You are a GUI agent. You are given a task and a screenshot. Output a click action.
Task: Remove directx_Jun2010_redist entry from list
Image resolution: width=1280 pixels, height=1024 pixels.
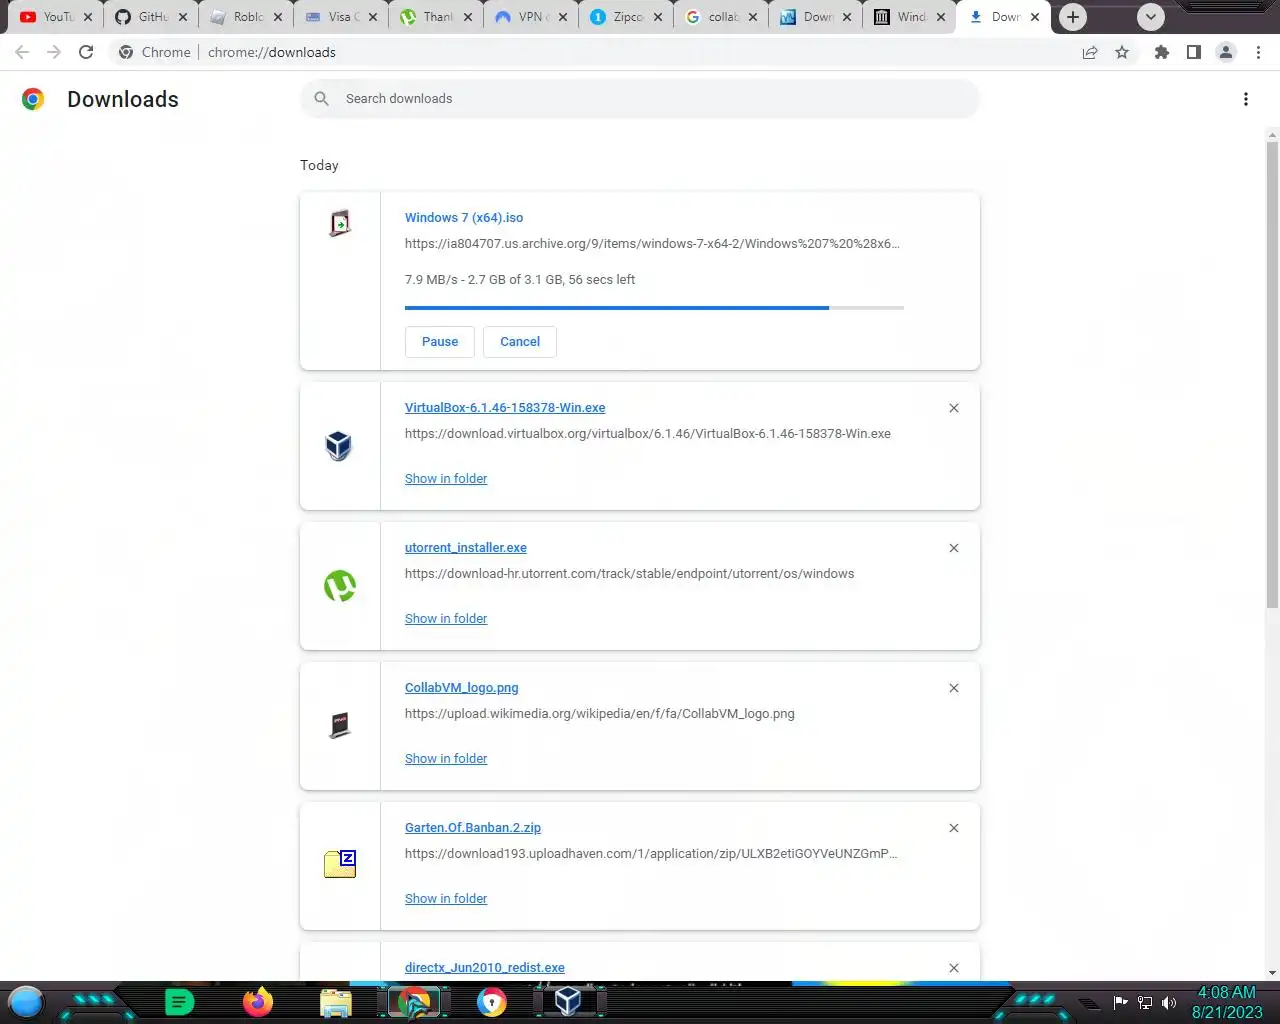pos(954,968)
